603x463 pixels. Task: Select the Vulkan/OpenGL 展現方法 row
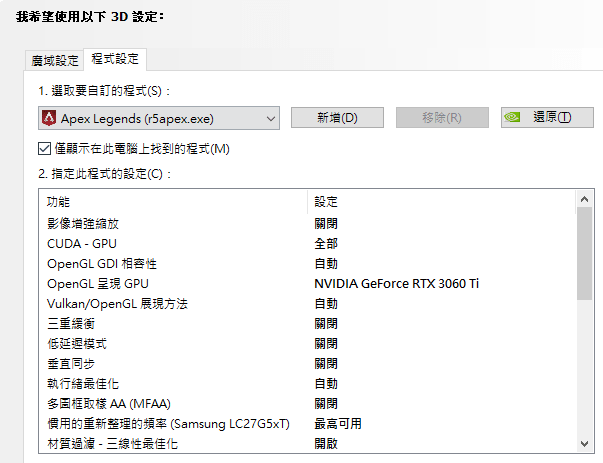point(308,303)
